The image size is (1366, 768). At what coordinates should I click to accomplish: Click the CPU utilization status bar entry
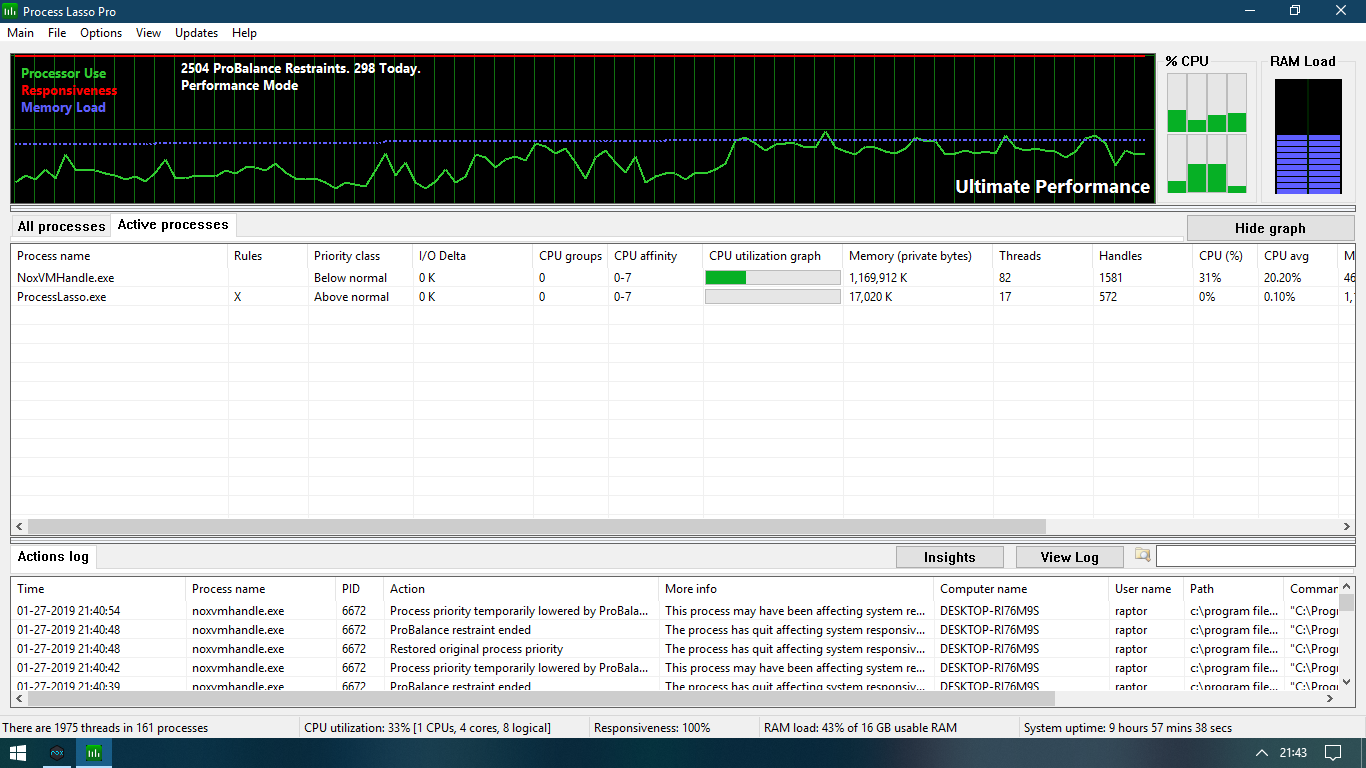427,728
